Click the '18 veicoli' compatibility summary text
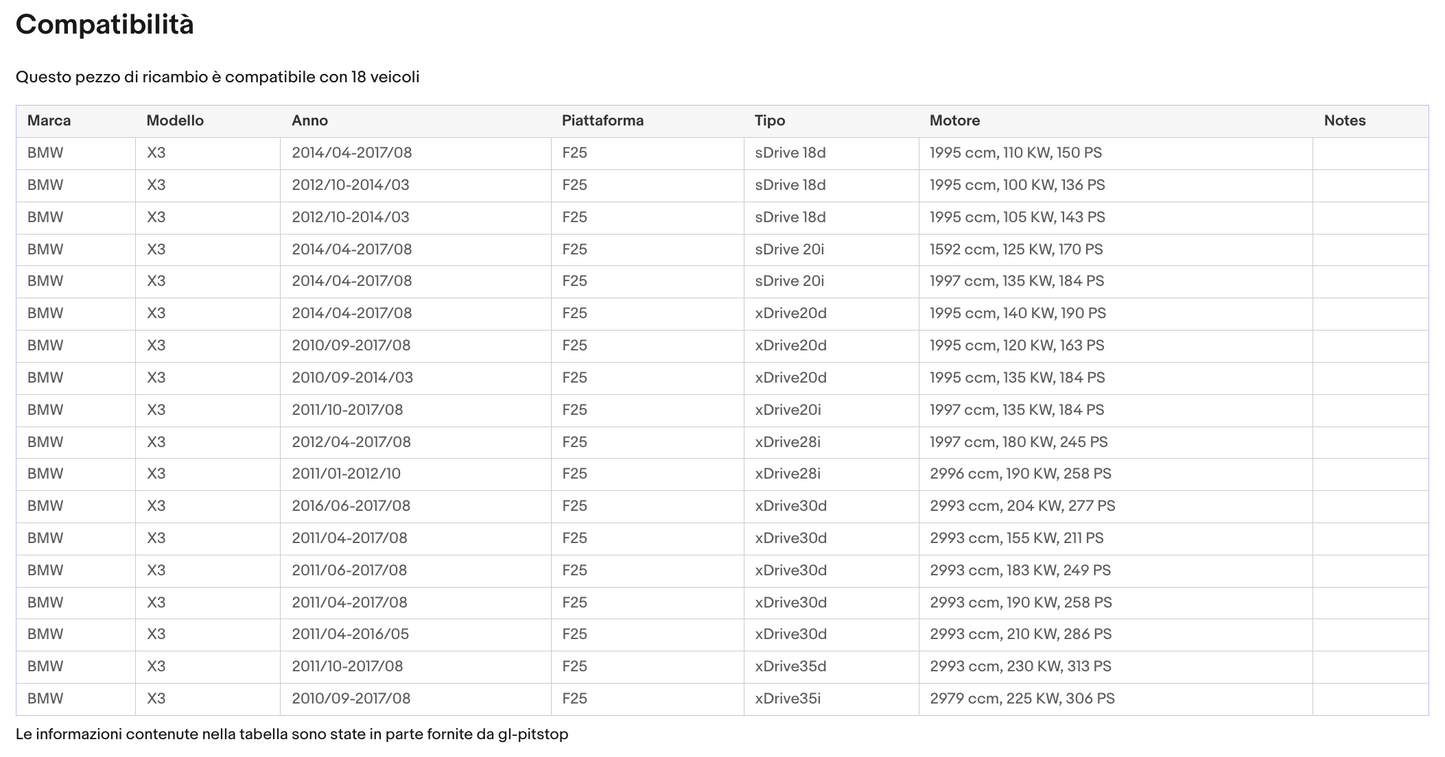Screen dimensions: 1445x757 click(385, 77)
